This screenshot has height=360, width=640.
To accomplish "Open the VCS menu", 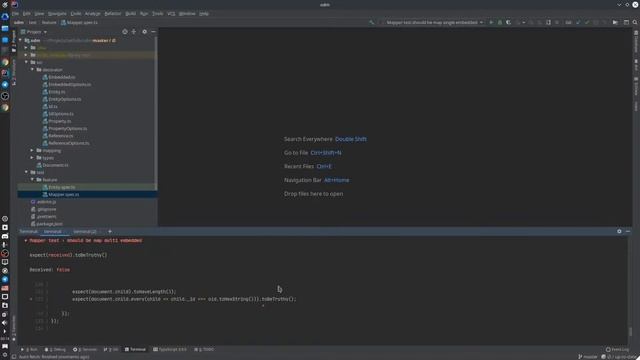I will point(171,13).
